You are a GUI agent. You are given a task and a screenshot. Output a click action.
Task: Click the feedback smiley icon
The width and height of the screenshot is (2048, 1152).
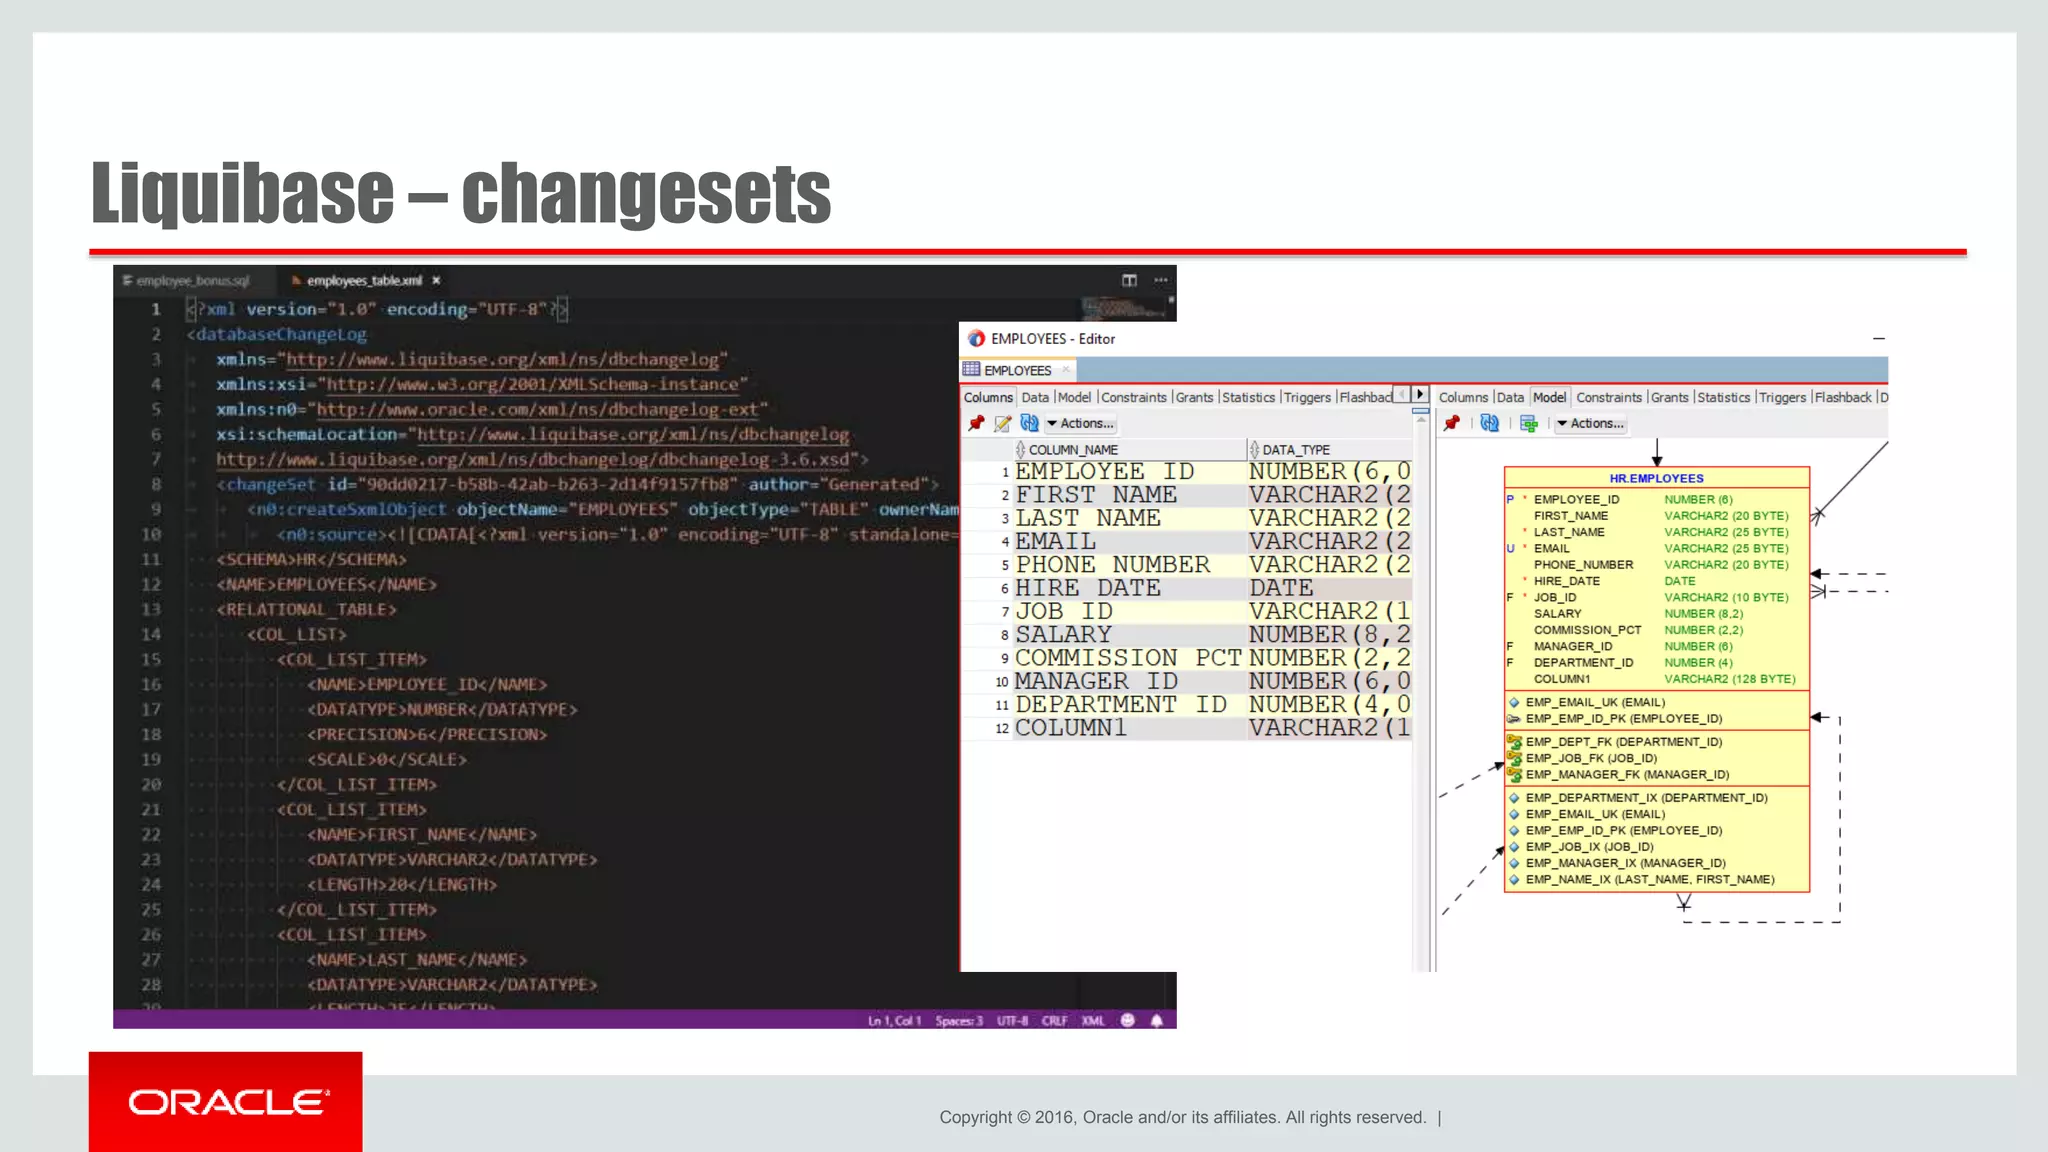click(x=1128, y=1021)
